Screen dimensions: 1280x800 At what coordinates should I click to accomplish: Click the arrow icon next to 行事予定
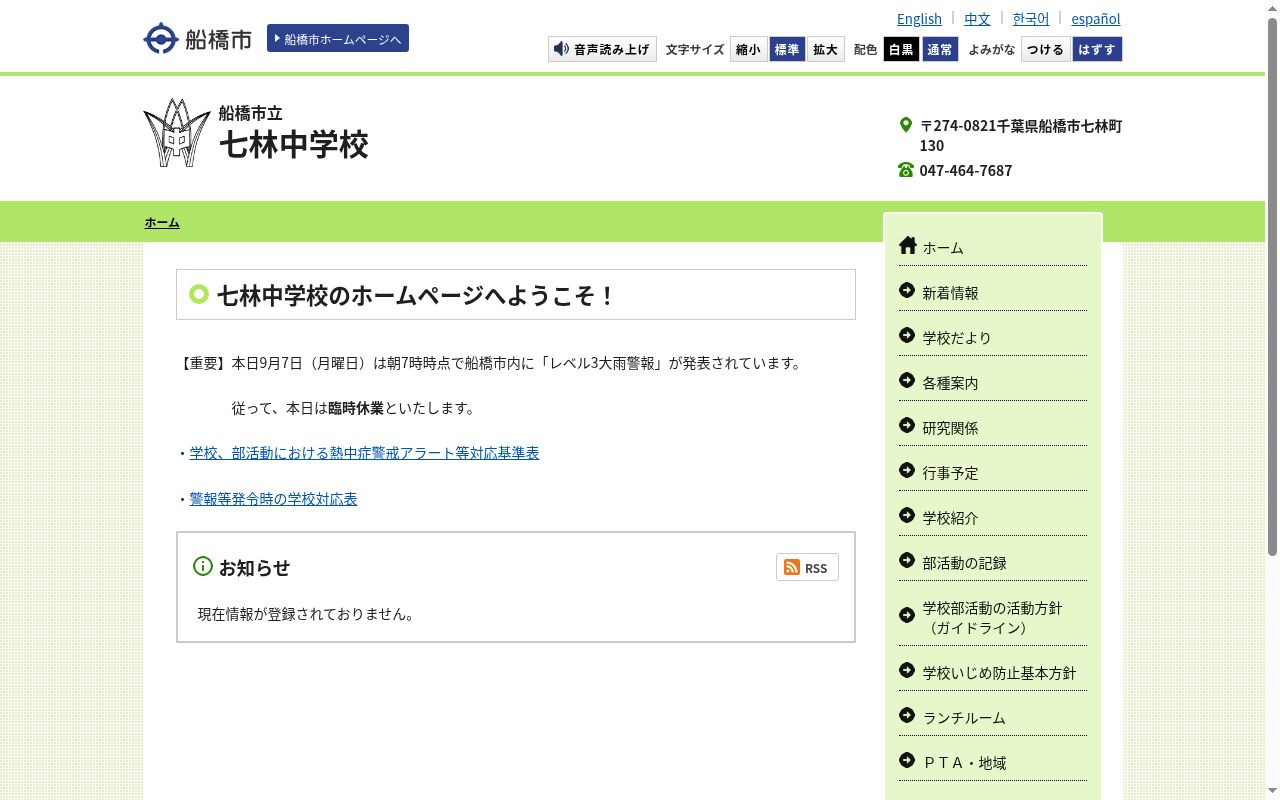point(907,470)
